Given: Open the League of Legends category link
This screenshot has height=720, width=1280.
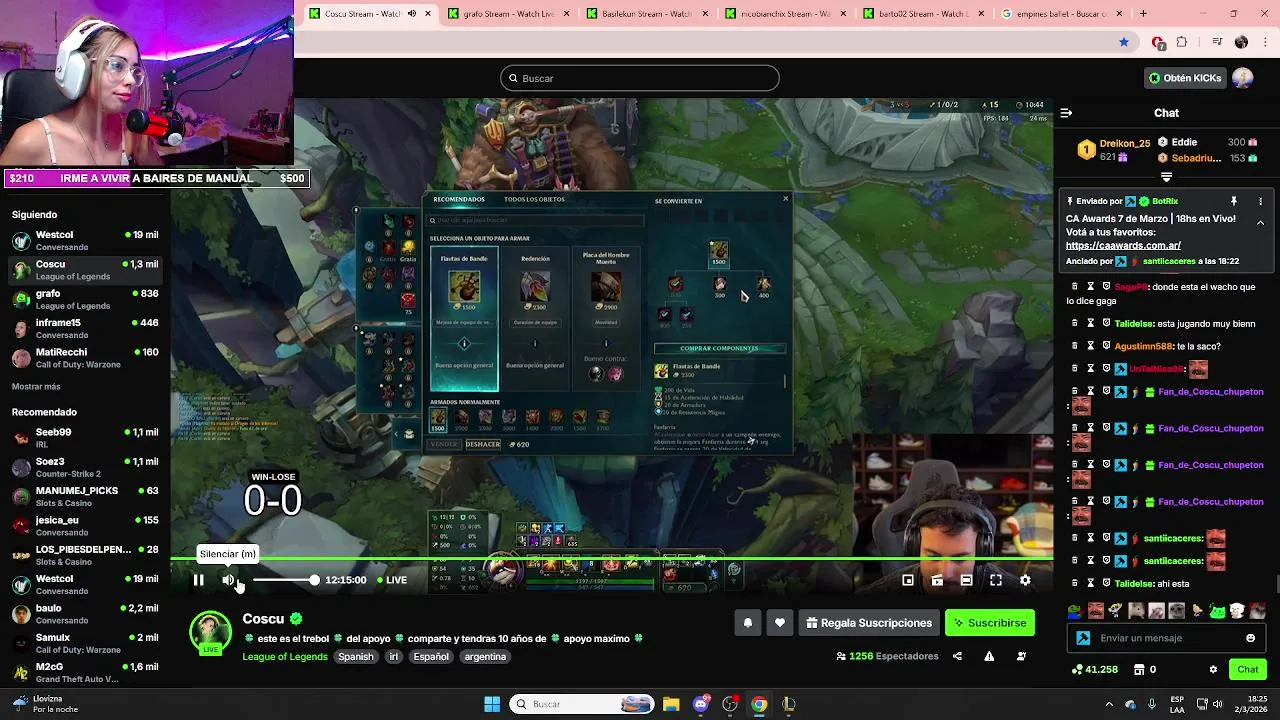Looking at the screenshot, I should (x=285, y=657).
